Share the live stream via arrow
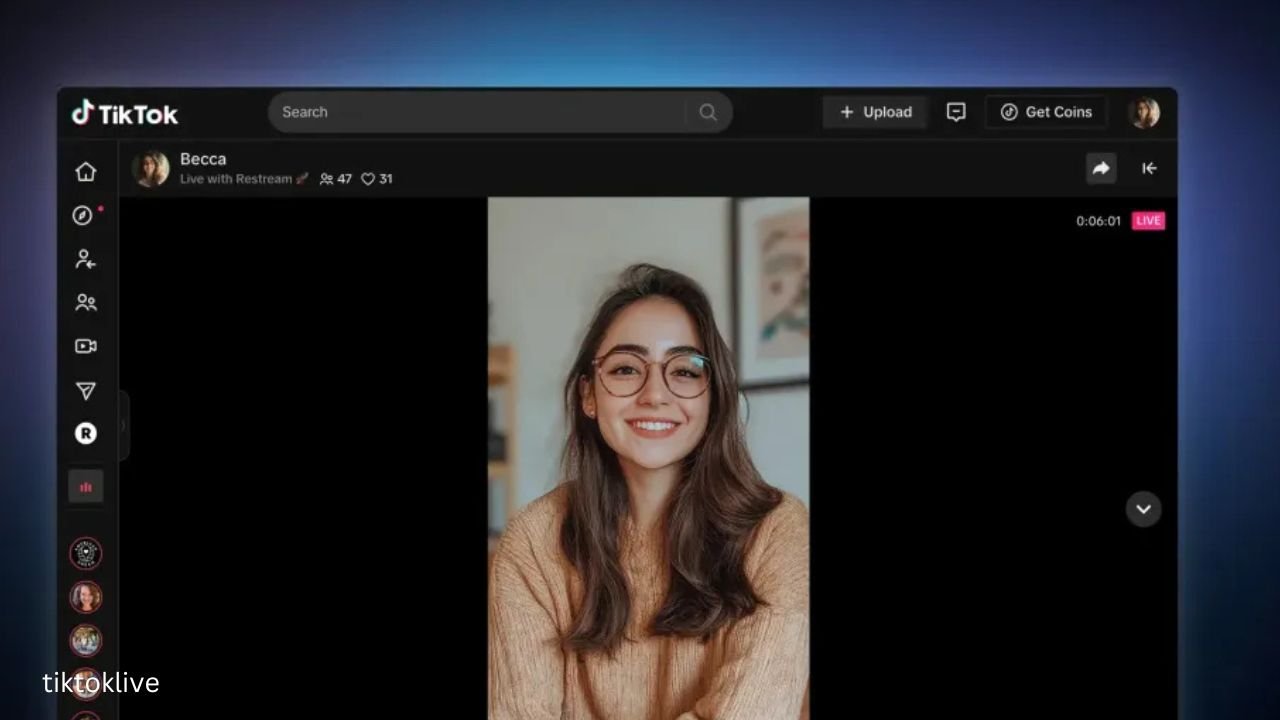The image size is (1280, 720). pos(1101,168)
